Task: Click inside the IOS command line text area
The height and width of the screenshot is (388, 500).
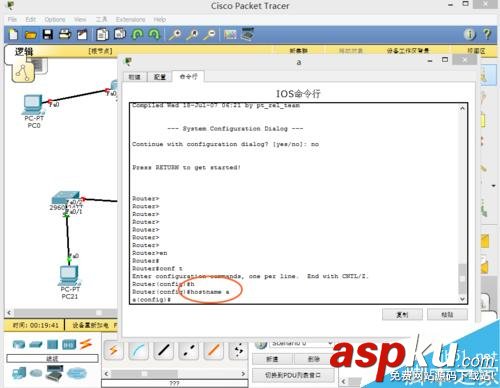Action: 294,203
